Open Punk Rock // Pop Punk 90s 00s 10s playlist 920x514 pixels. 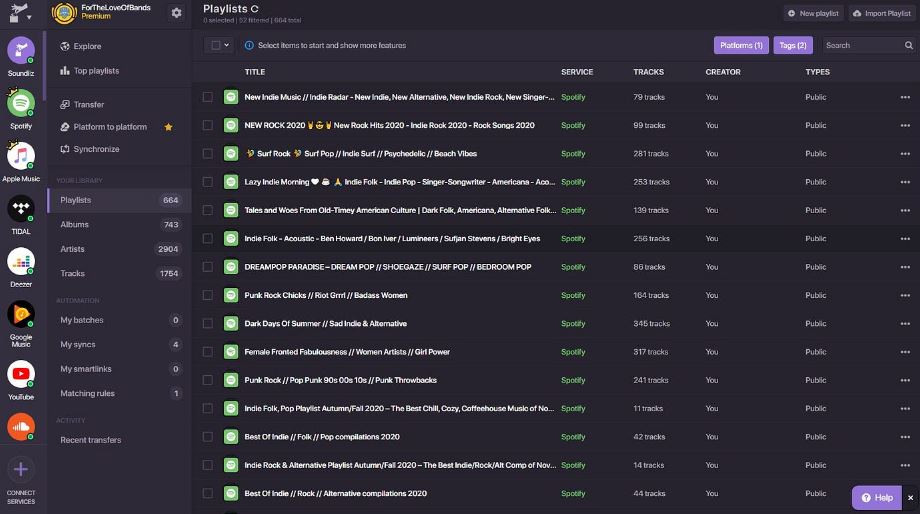click(x=340, y=380)
